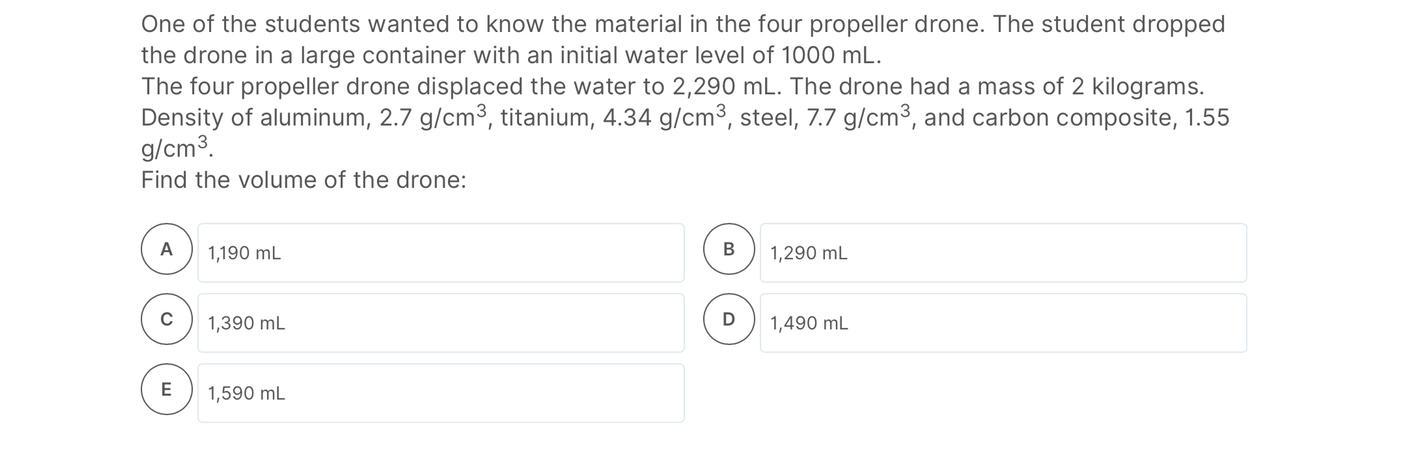Viewport: 1406px width, 452px height.
Task: Click the word 'titanium' in the density list
Action: tap(545, 118)
